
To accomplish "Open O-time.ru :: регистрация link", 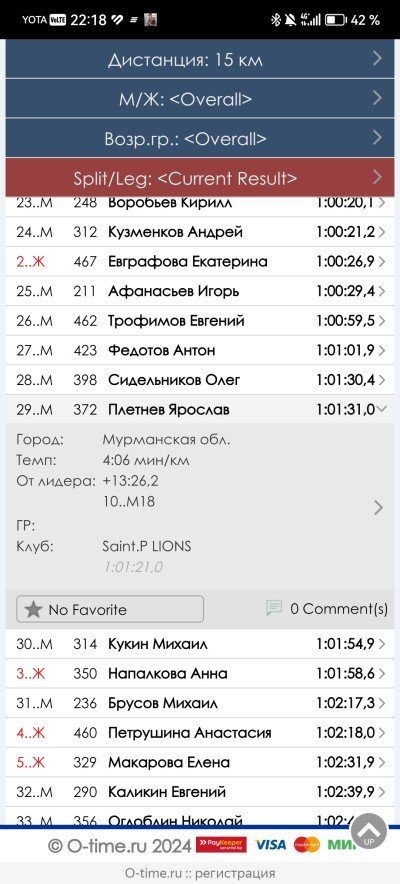I will coord(200,873).
